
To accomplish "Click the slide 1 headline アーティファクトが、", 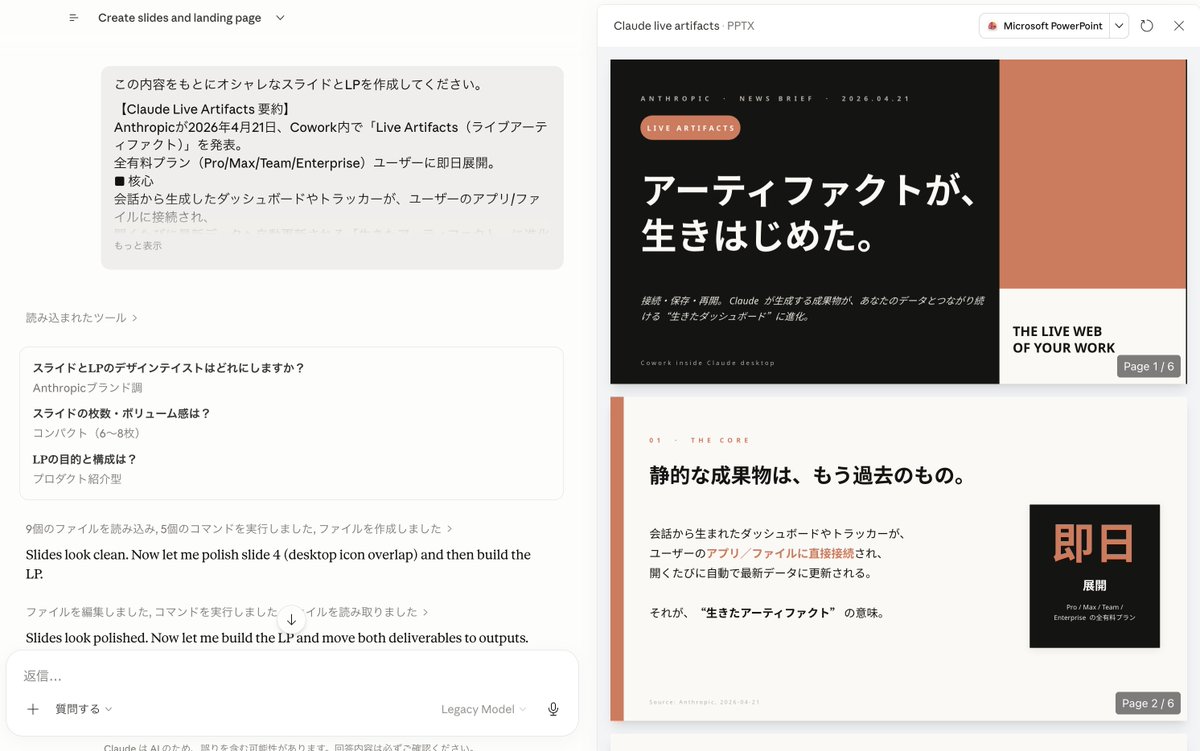I will (x=809, y=188).
